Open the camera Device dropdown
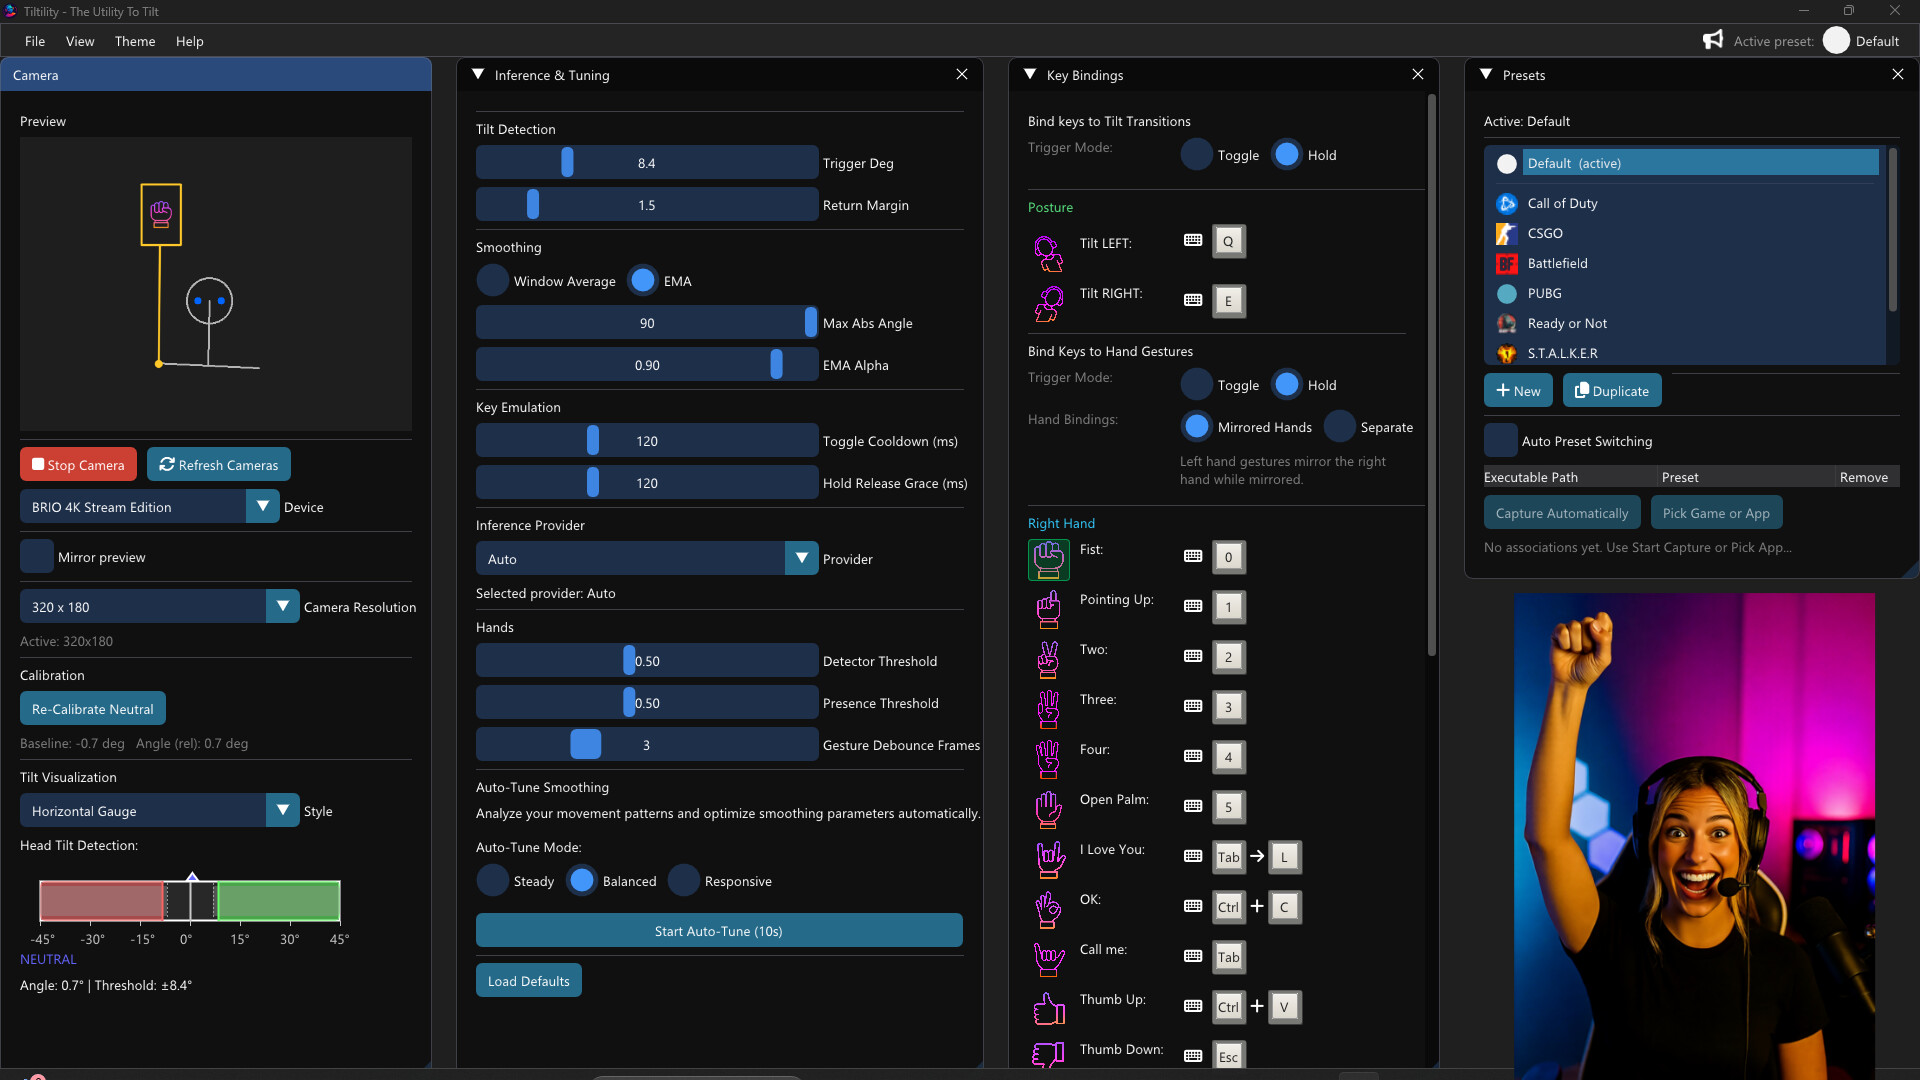Viewport: 1920px width, 1080px height. click(x=263, y=506)
